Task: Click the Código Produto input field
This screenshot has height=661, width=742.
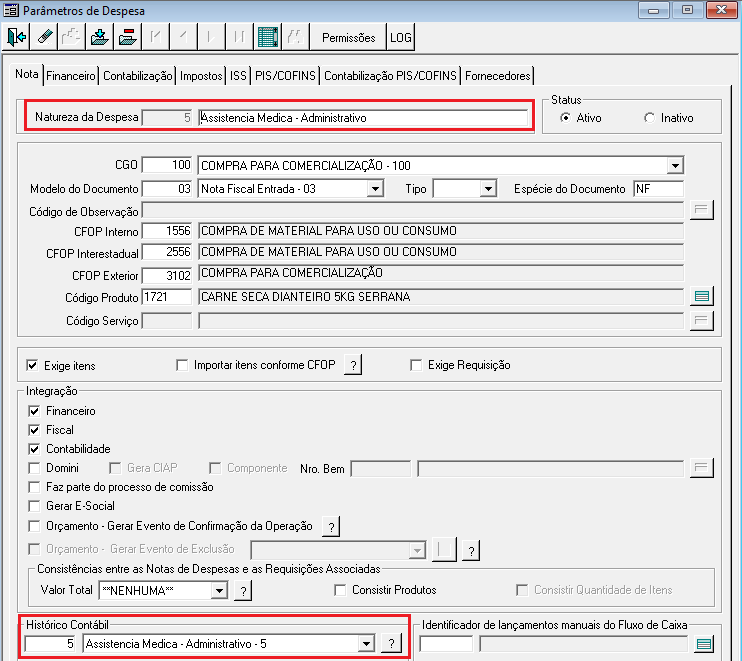Action: (167, 297)
